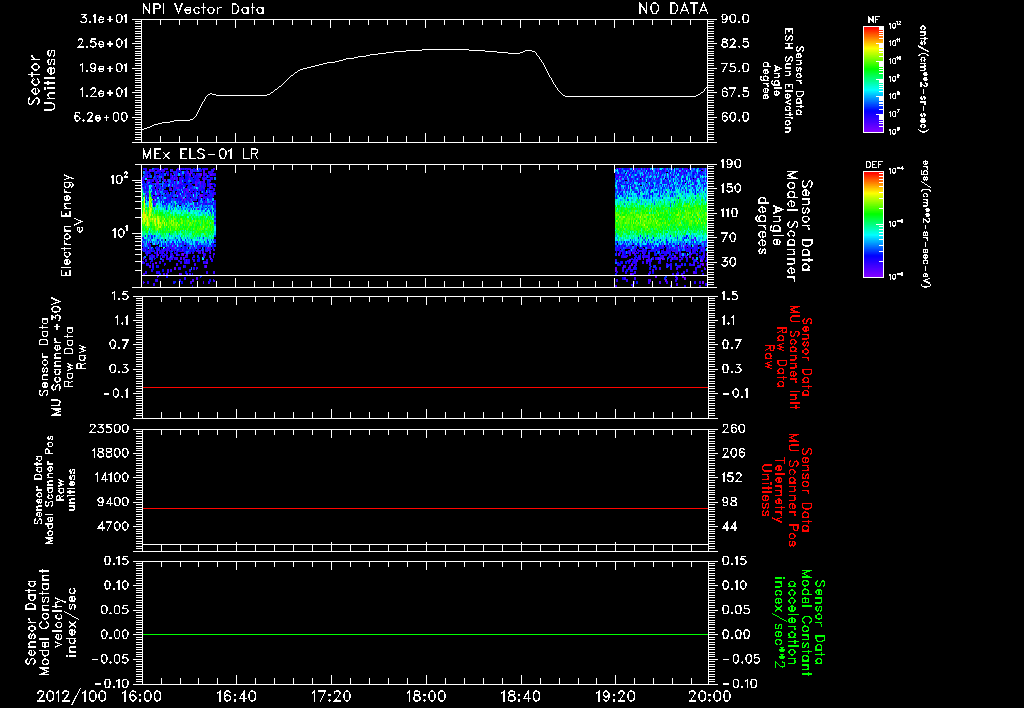This screenshot has width=1024, height=708.
Task: Click the '19:20' time axis label
Action: coord(615,696)
